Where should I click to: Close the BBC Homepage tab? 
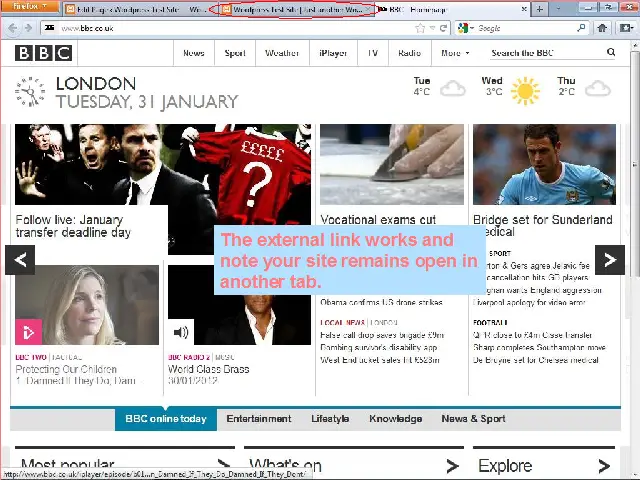pyautogui.click(x=524, y=9)
